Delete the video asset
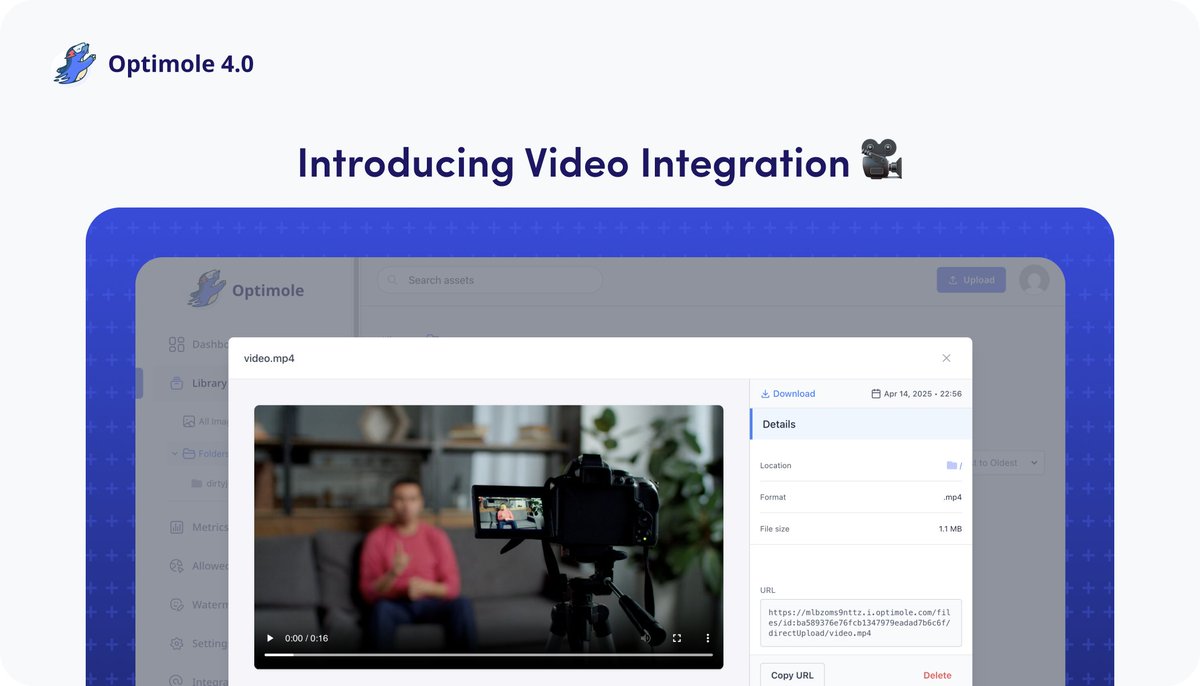The image size is (1200, 686). point(937,675)
